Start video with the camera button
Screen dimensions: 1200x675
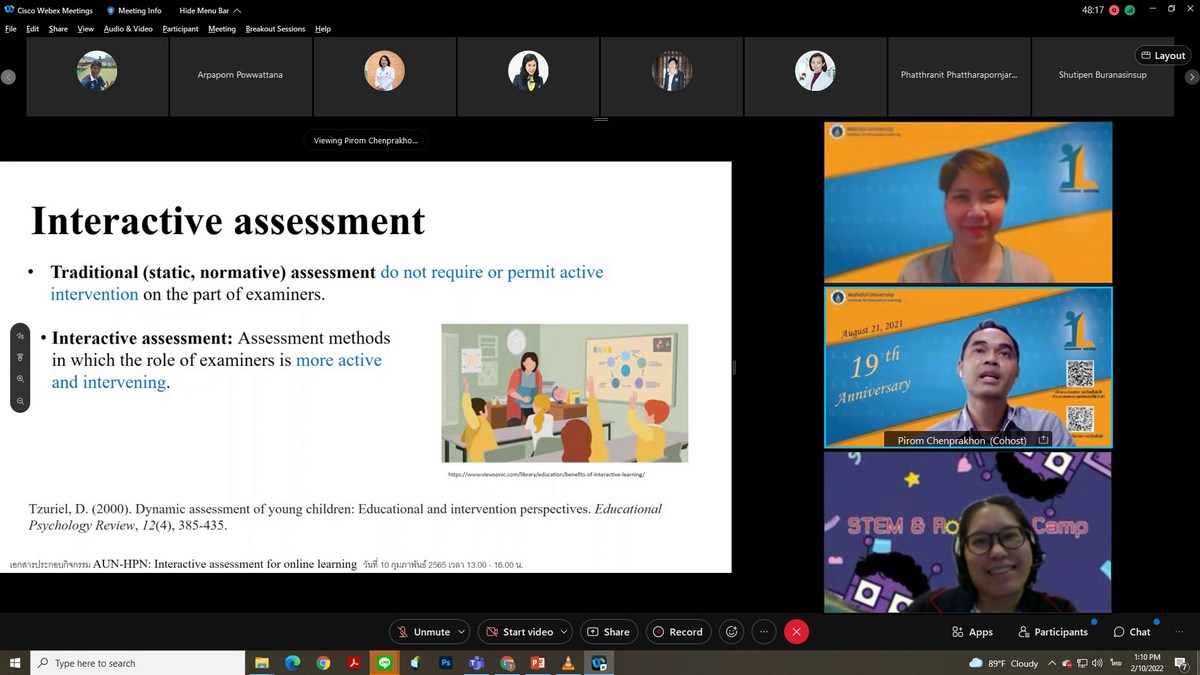(519, 632)
